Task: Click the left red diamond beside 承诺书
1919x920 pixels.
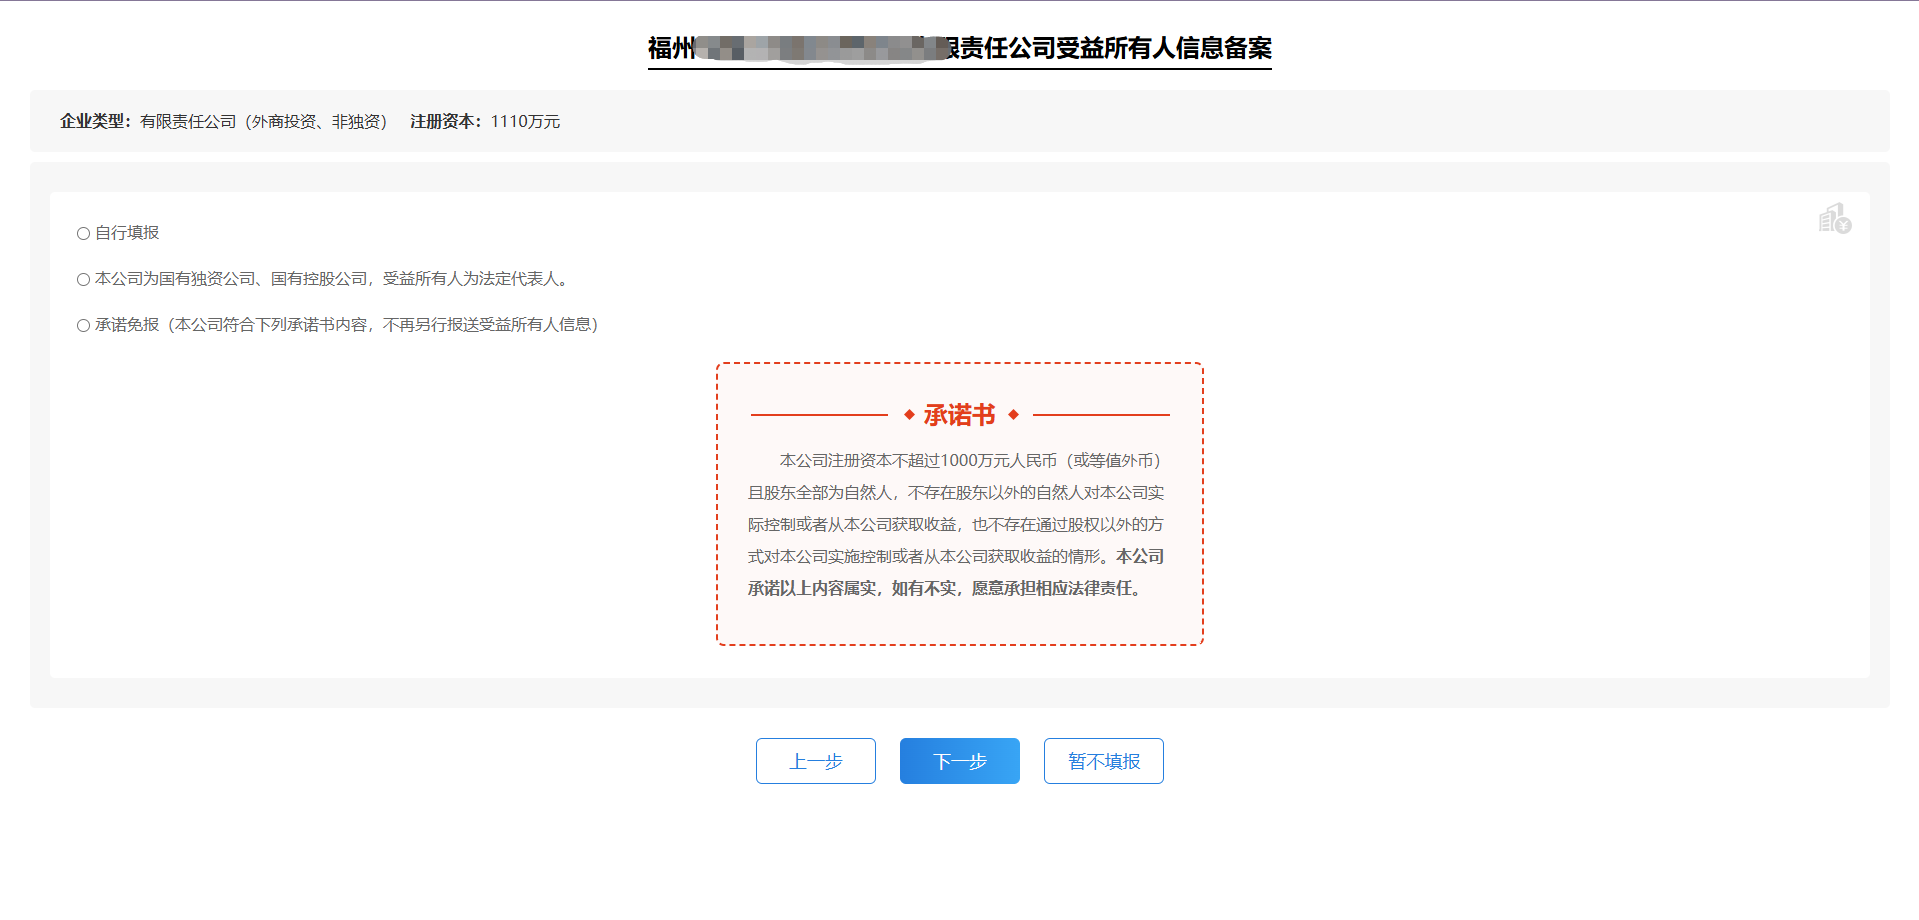Action: [909, 414]
